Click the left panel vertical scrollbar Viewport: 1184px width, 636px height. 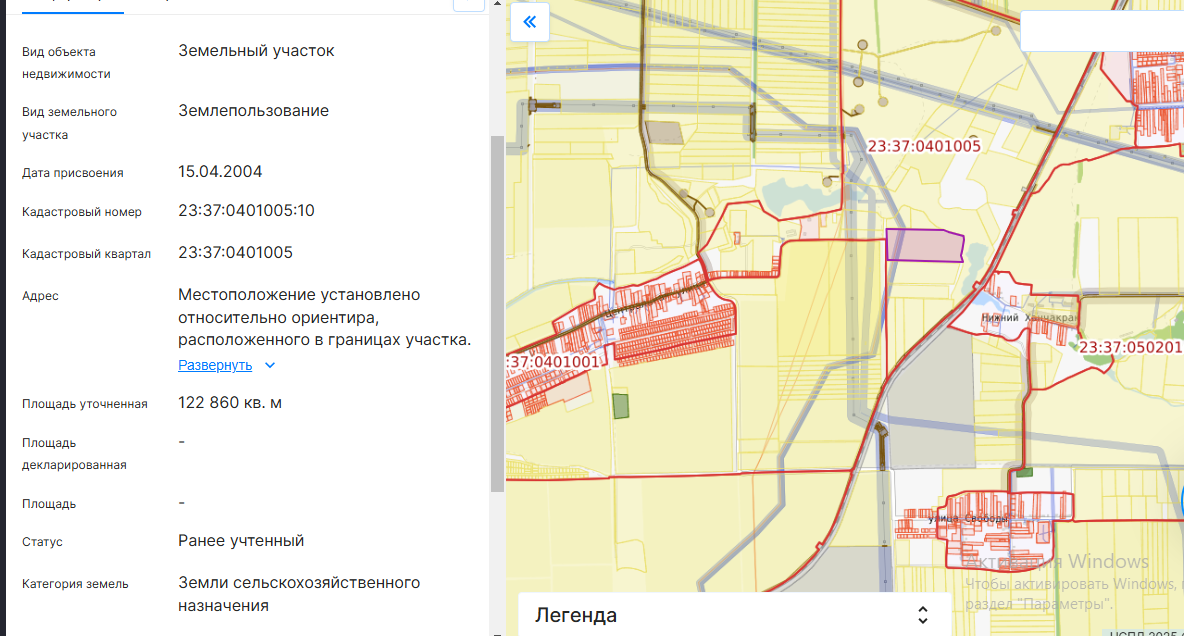click(x=497, y=312)
